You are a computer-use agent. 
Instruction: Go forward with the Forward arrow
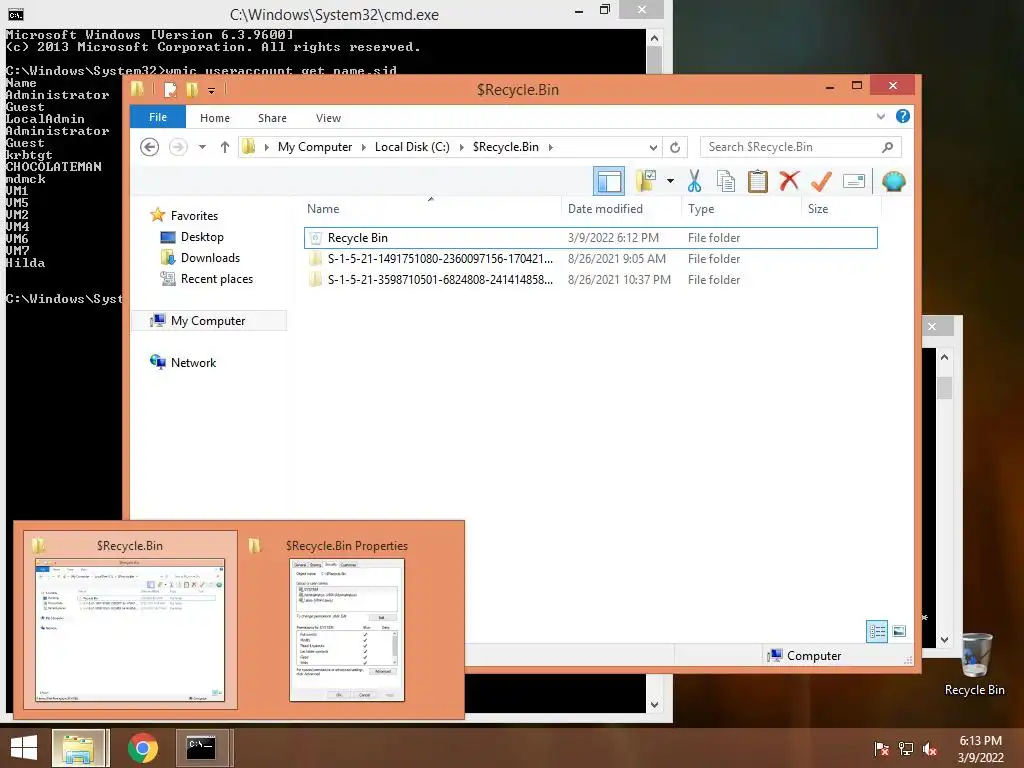(178, 147)
